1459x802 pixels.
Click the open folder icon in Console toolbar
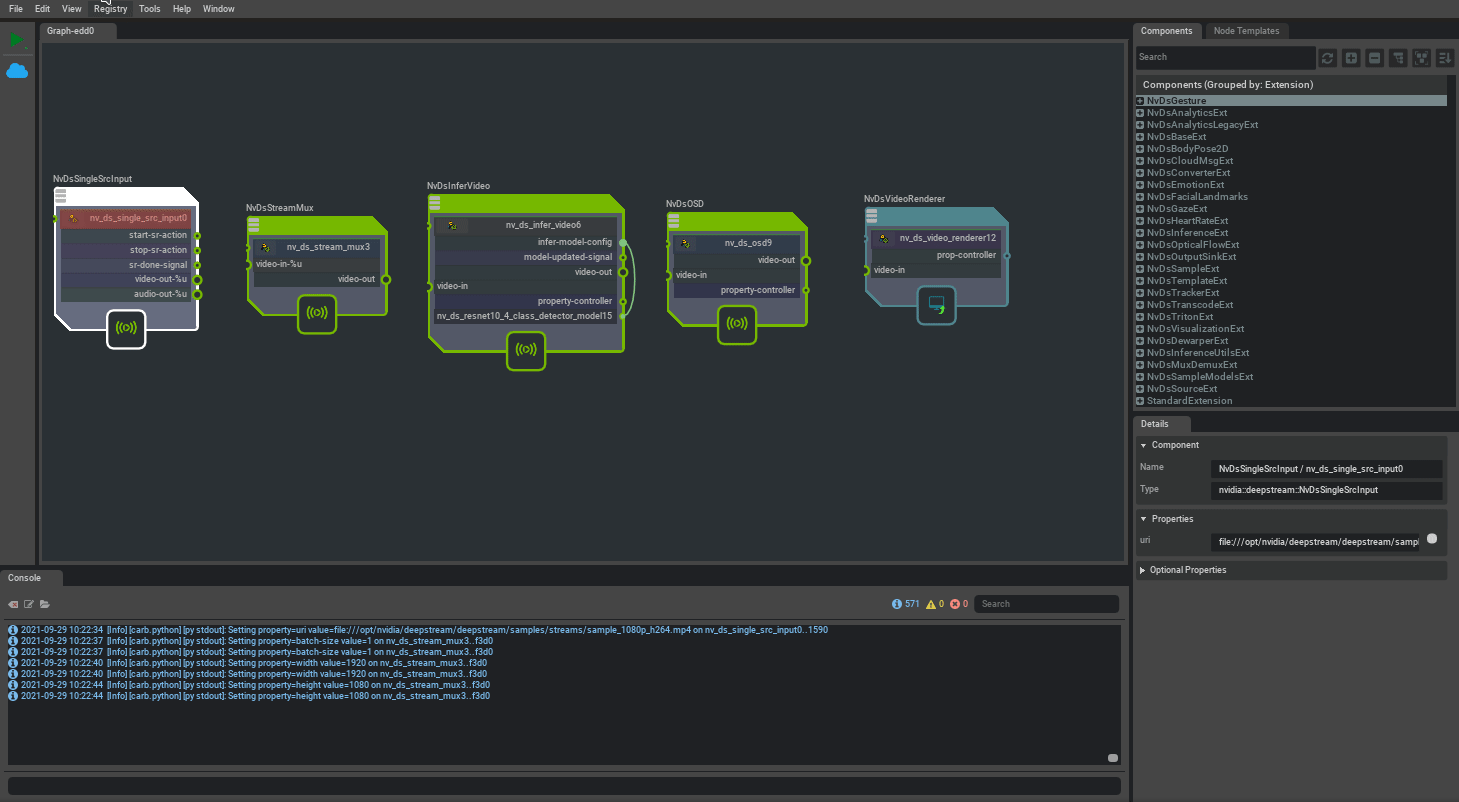[45, 604]
